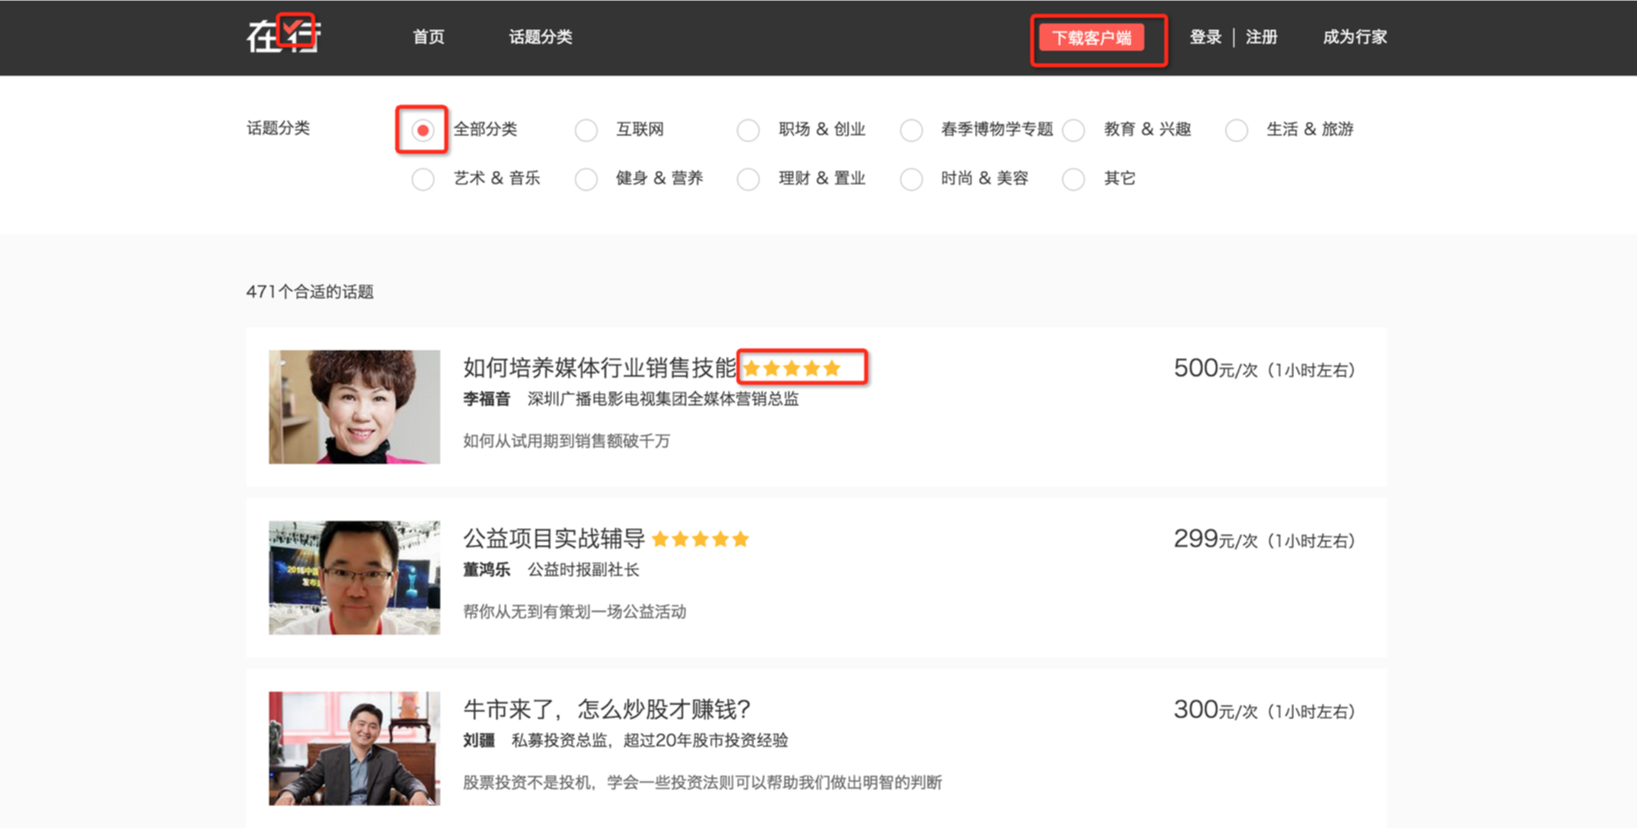Click the 话题分类 filter label
1637x829 pixels.
(x=278, y=128)
